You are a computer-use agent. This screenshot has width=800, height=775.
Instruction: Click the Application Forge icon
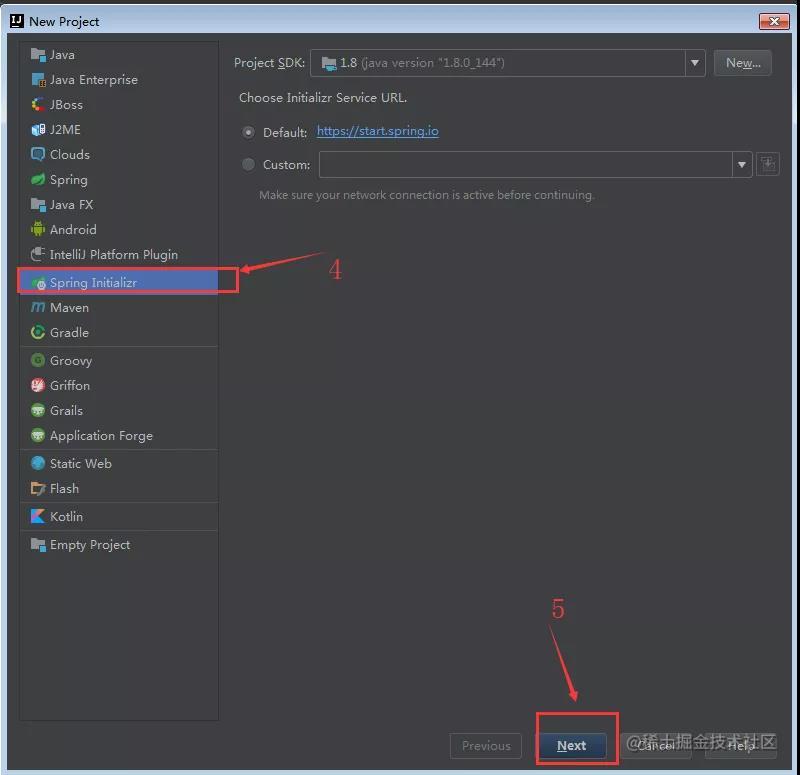click(38, 435)
